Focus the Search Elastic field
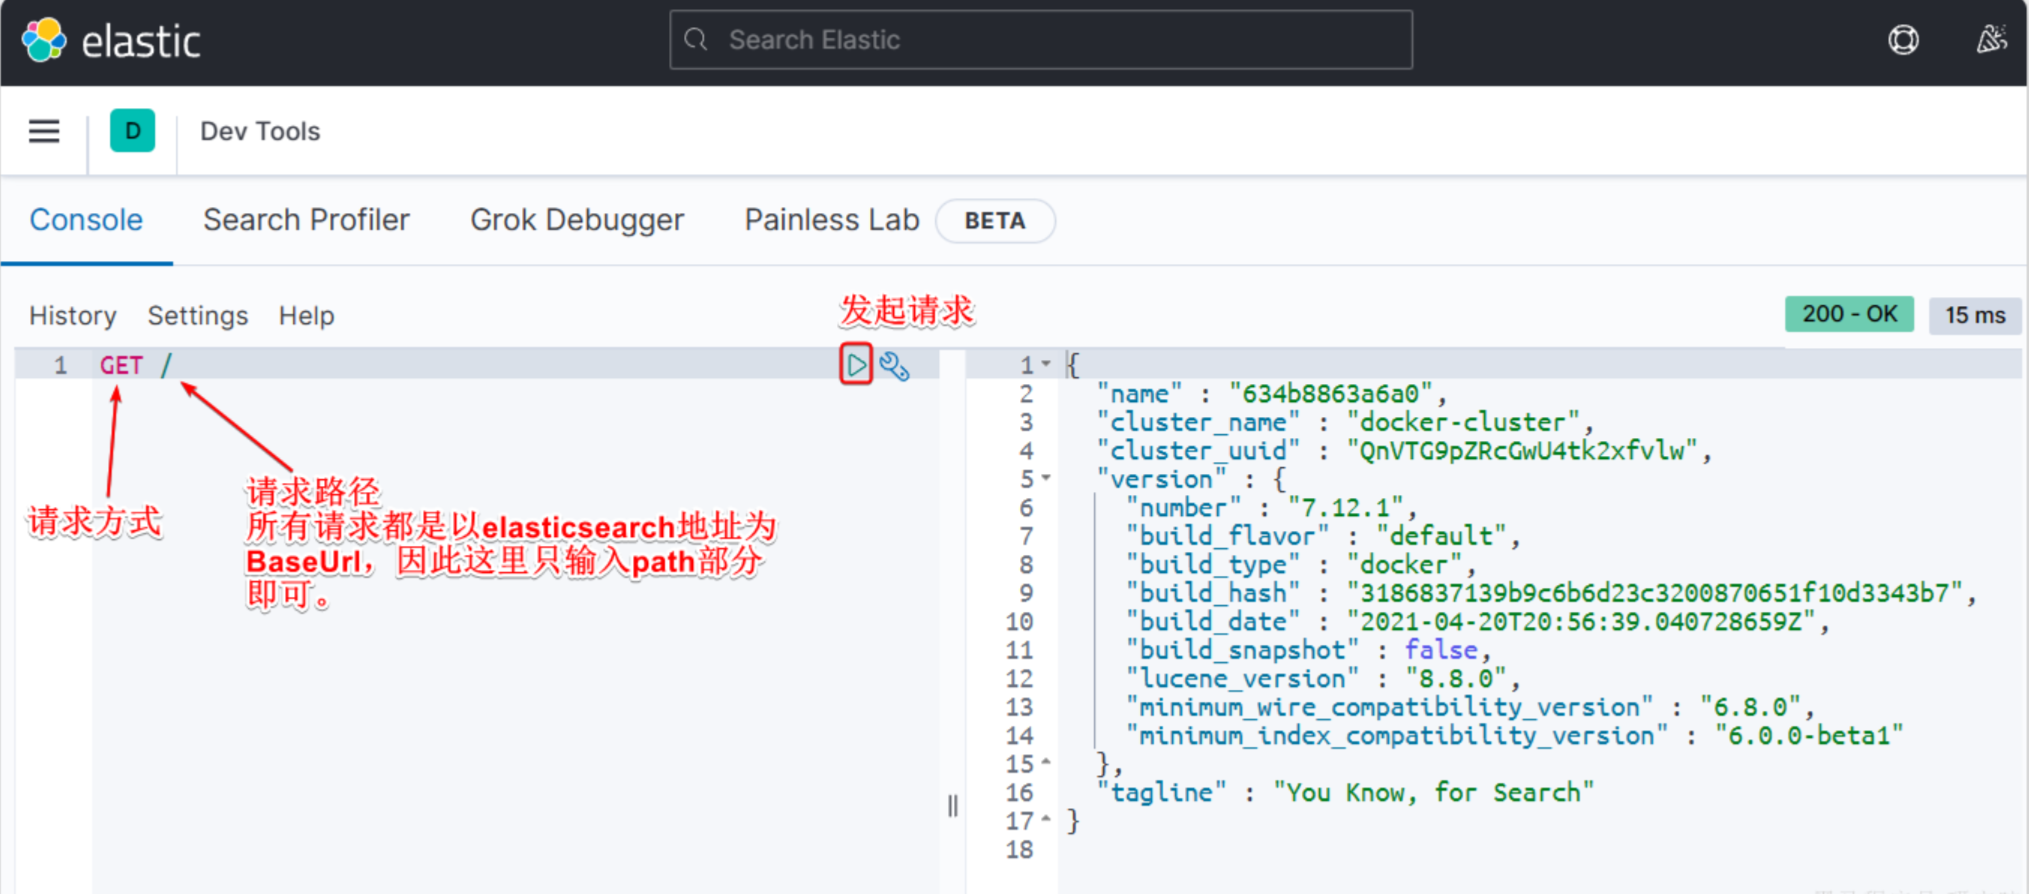Viewport: 2029px width, 894px height. 1041,40
